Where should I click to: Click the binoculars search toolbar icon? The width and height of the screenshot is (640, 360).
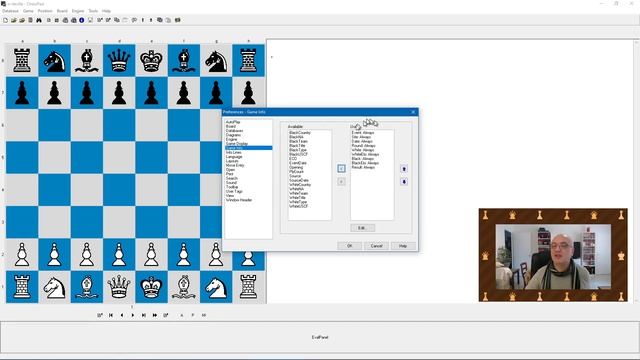coord(39,20)
